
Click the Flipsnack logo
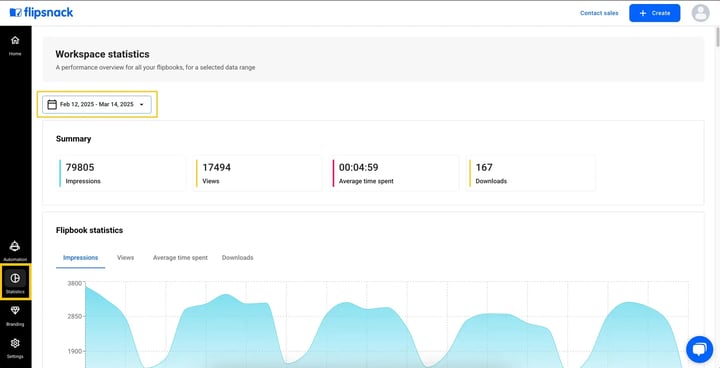coord(41,13)
